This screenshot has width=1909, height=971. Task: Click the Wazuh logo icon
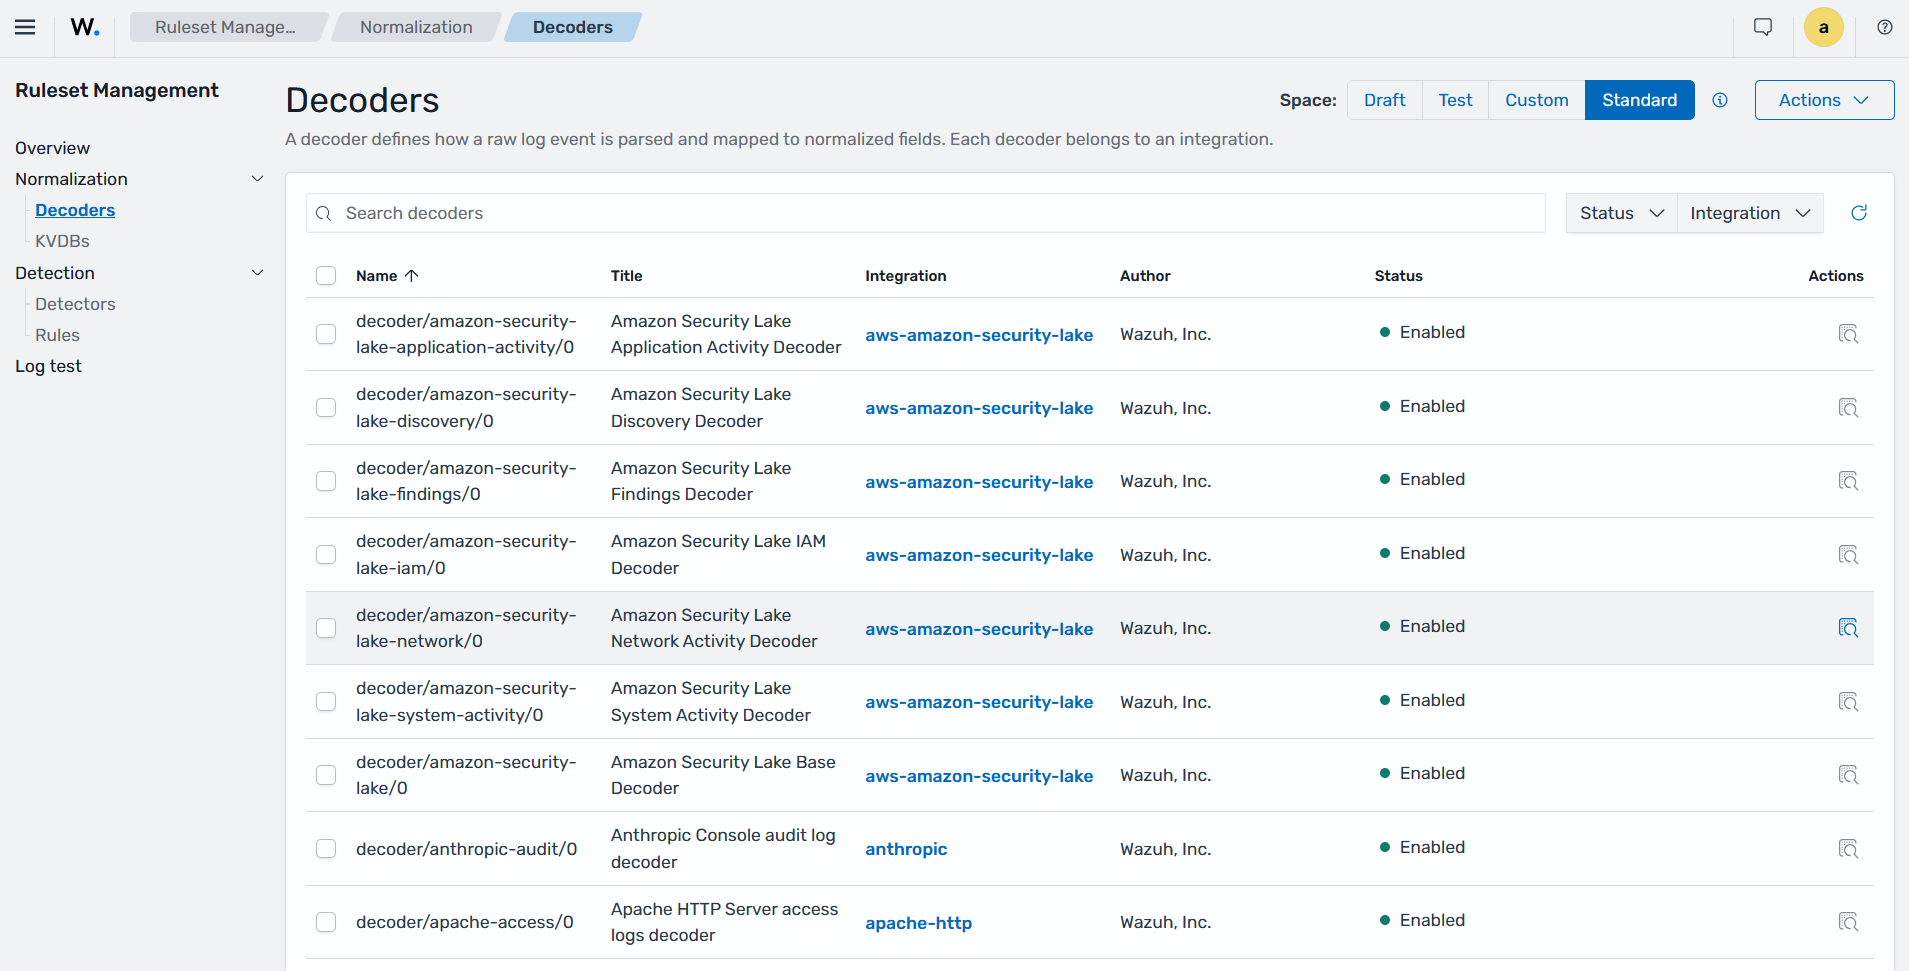[85, 27]
